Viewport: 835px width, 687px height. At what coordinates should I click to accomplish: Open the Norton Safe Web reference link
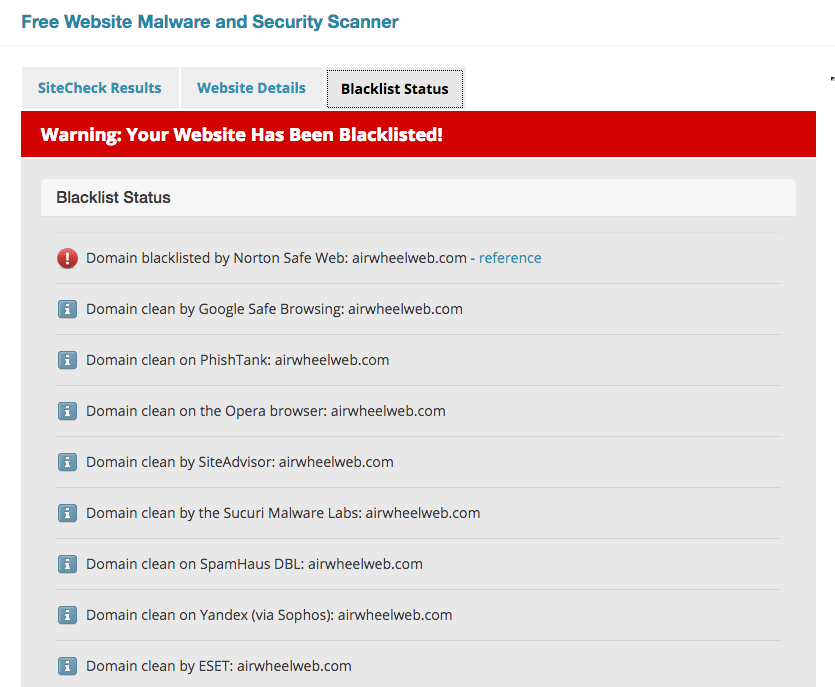tap(510, 258)
